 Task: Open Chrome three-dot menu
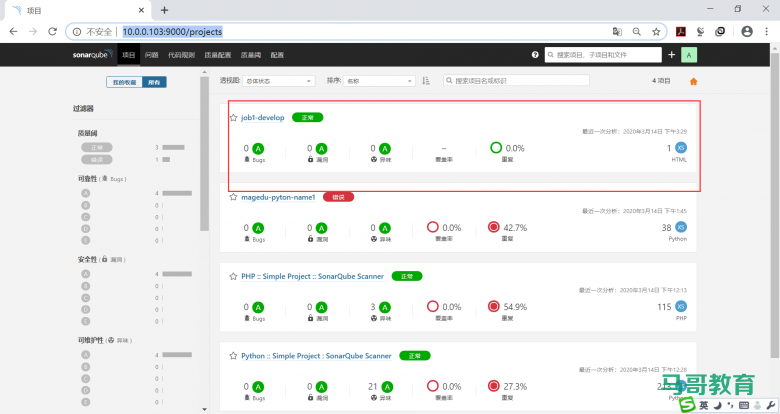tap(766, 31)
